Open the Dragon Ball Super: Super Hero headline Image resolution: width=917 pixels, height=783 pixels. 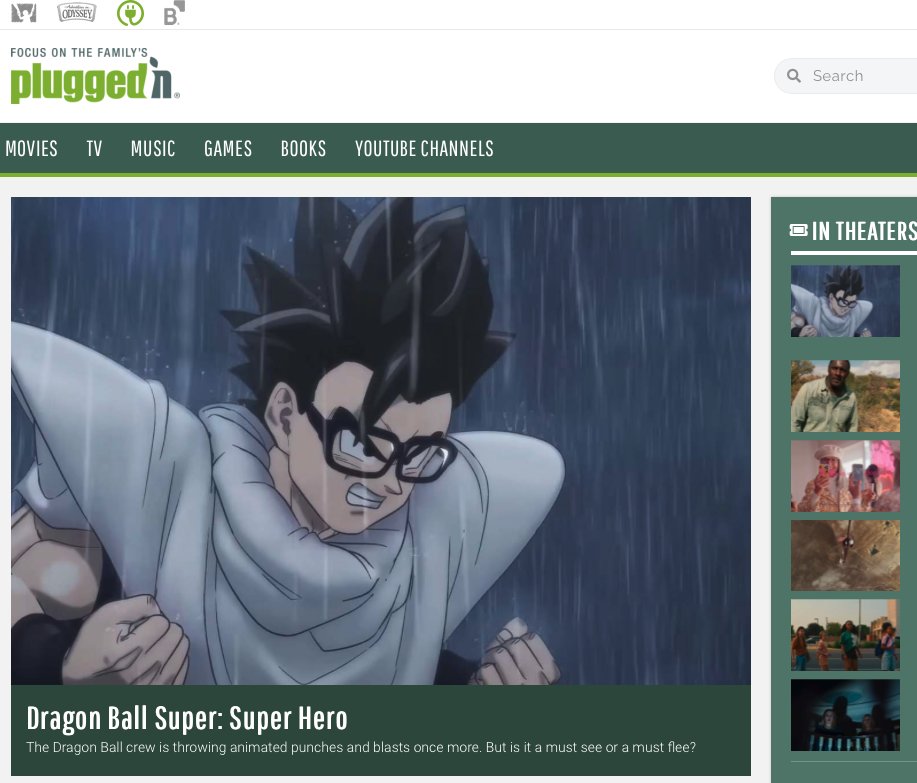tap(187, 718)
